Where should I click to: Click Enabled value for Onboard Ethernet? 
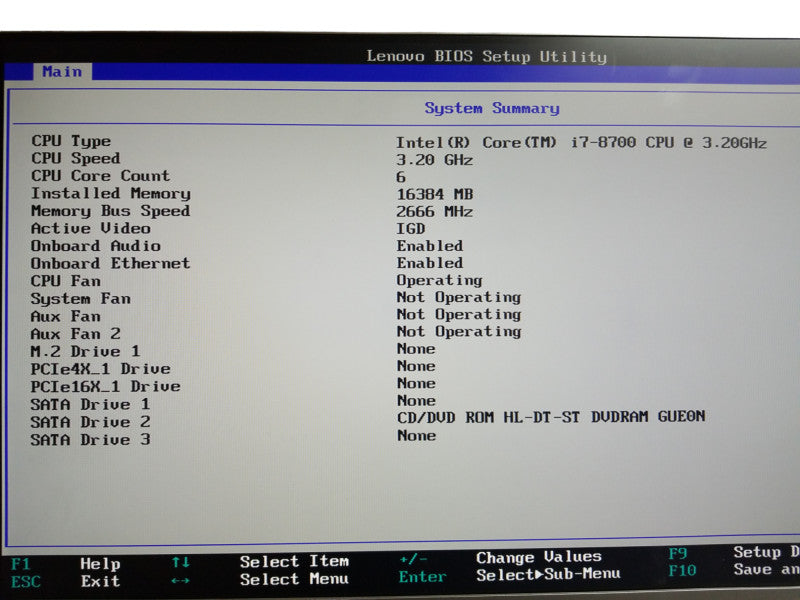point(430,263)
